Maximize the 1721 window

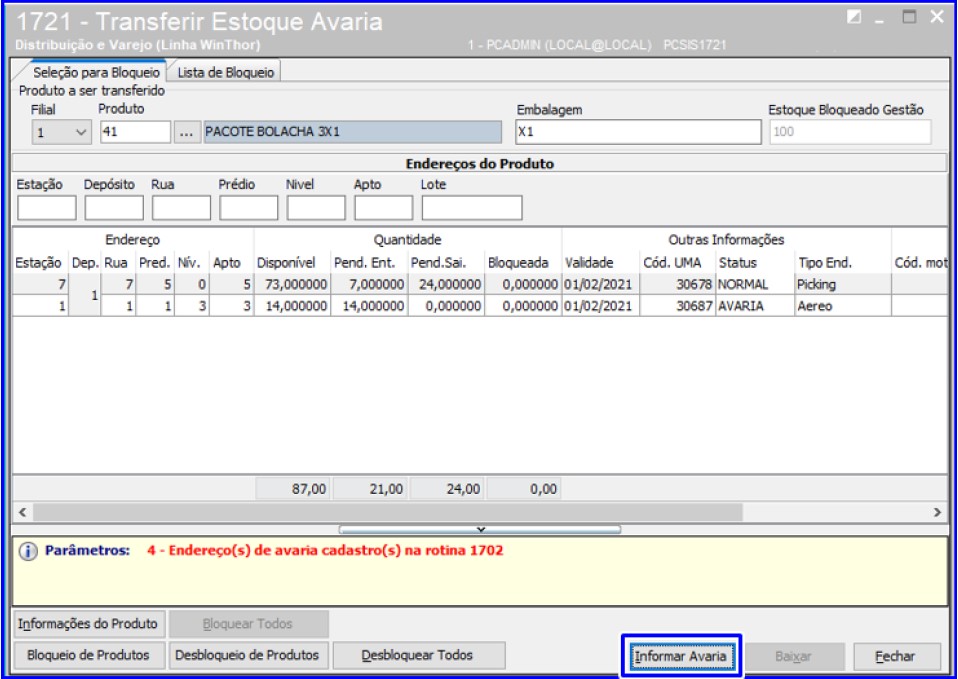(x=909, y=17)
